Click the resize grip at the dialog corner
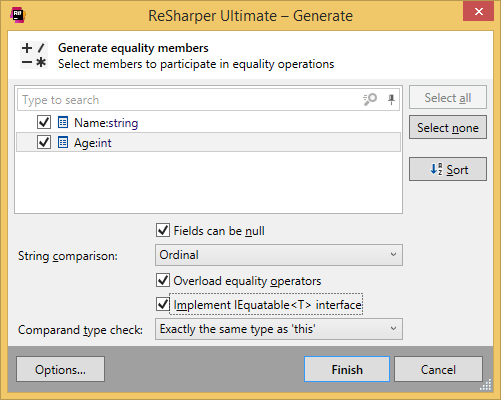This screenshot has width=501, height=400. click(486, 385)
